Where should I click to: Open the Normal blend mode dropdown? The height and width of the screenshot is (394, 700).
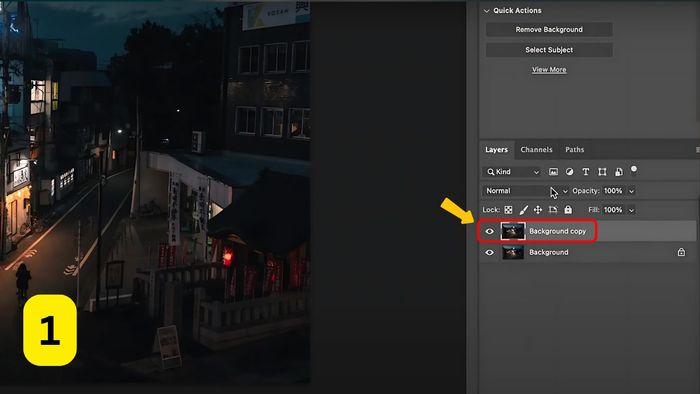tap(525, 191)
